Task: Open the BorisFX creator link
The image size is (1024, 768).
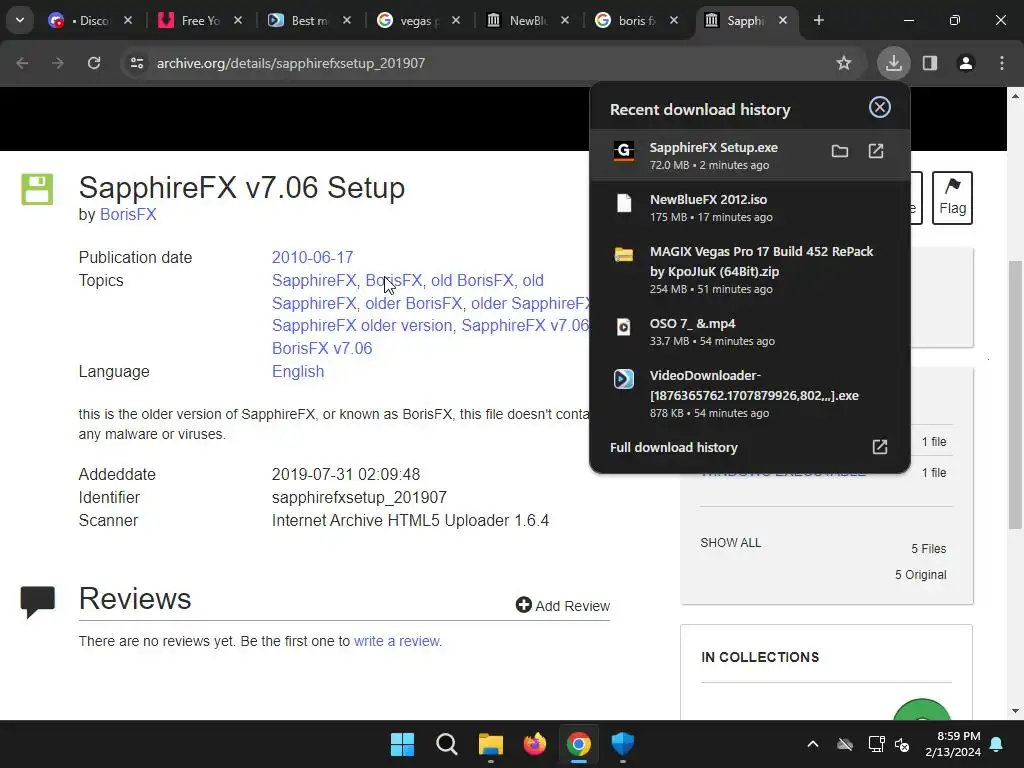Action: (x=128, y=214)
